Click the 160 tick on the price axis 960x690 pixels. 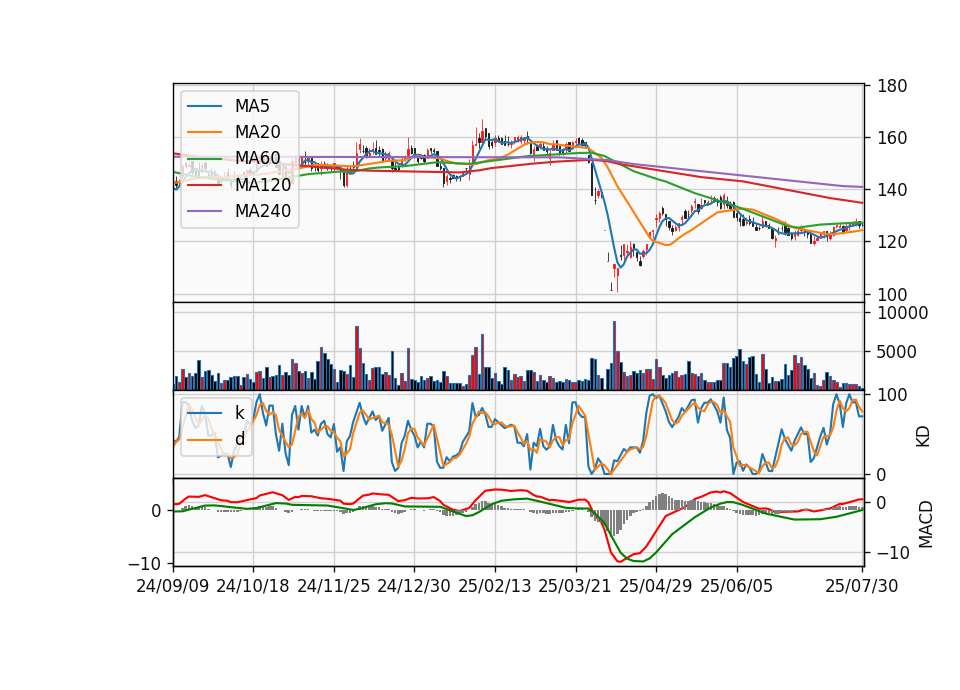tap(891, 138)
